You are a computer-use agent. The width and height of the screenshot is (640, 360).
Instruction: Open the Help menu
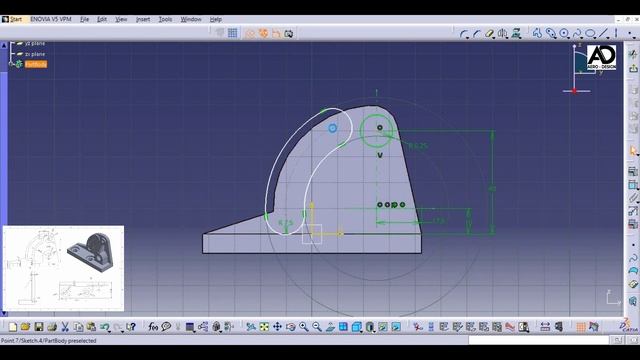click(x=216, y=19)
